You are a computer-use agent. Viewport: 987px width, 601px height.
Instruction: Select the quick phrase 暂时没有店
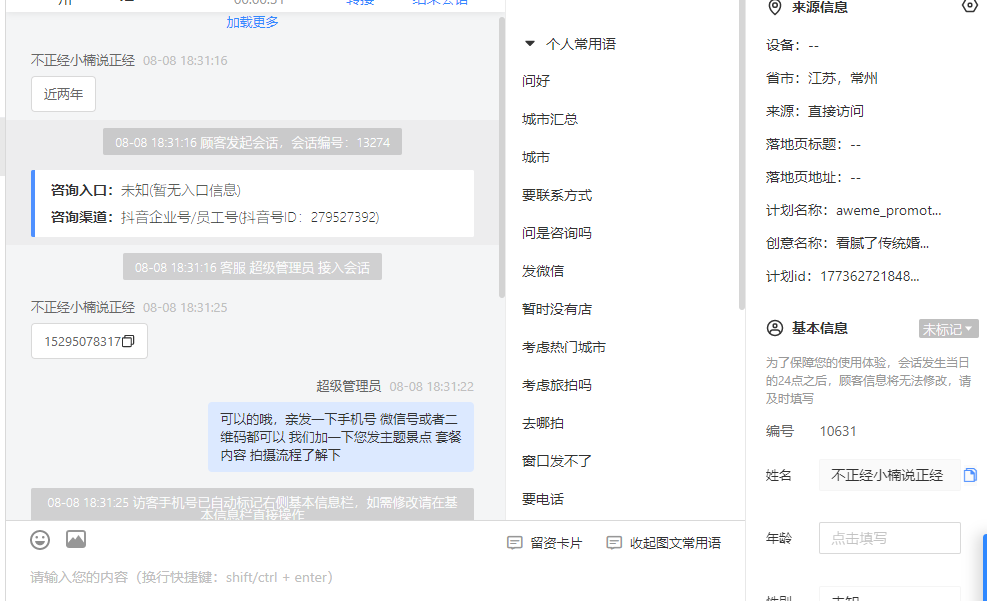point(557,309)
